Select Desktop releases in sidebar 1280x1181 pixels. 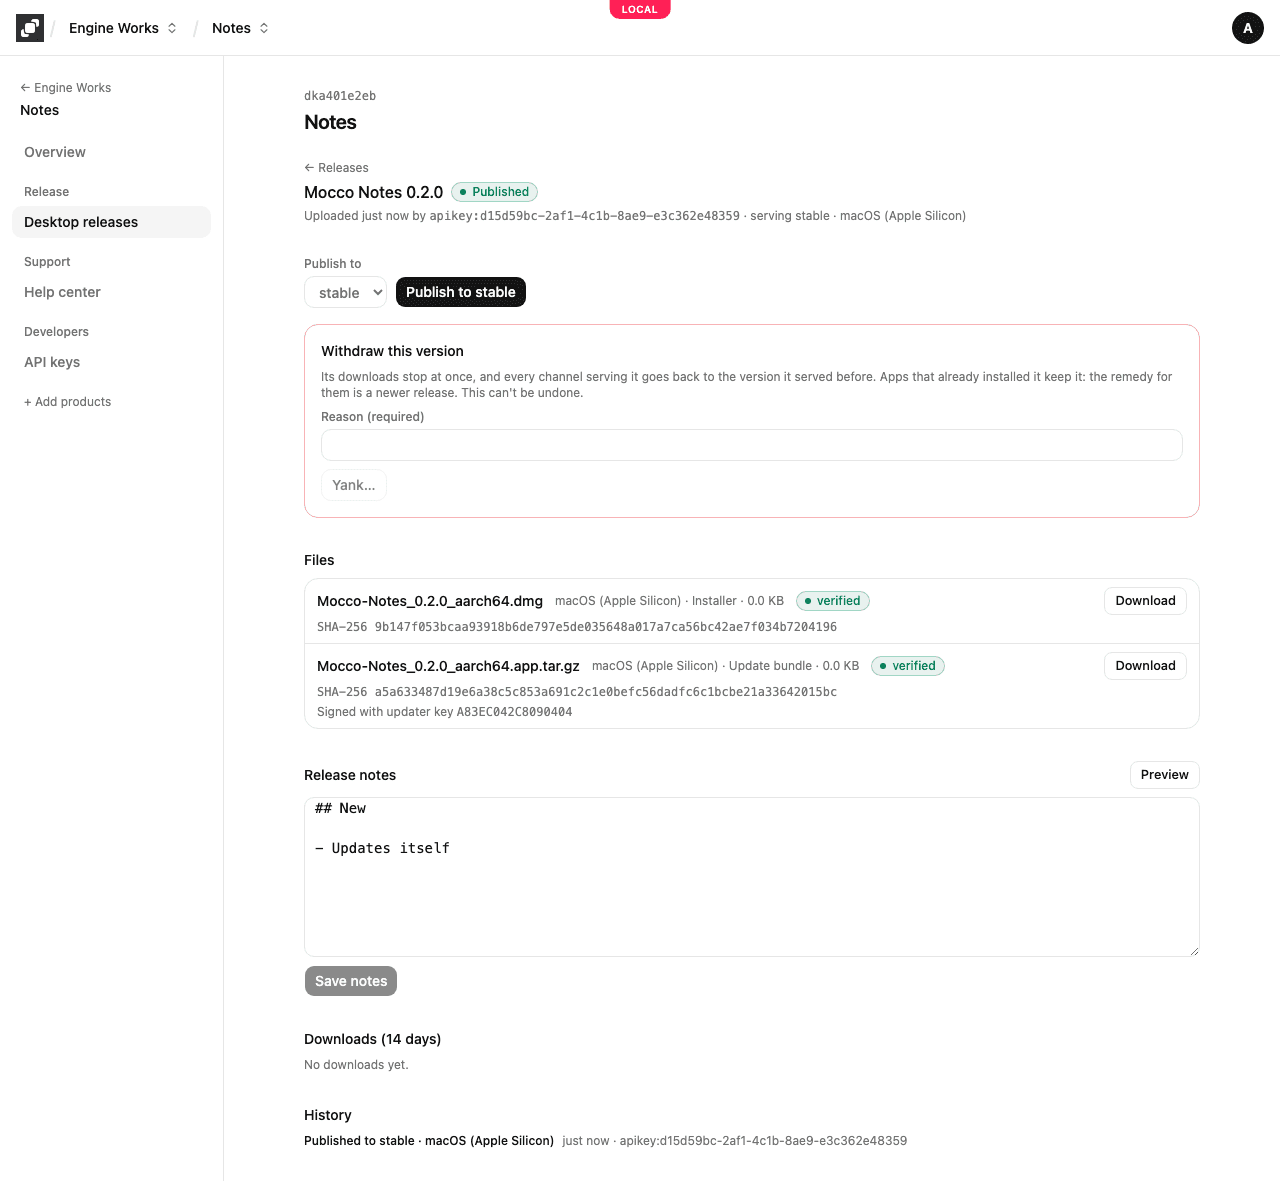pyautogui.click(x=111, y=222)
